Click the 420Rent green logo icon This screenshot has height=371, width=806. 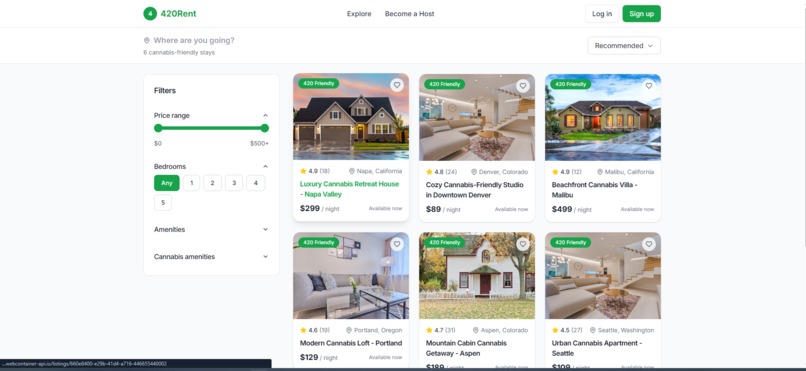pos(150,14)
